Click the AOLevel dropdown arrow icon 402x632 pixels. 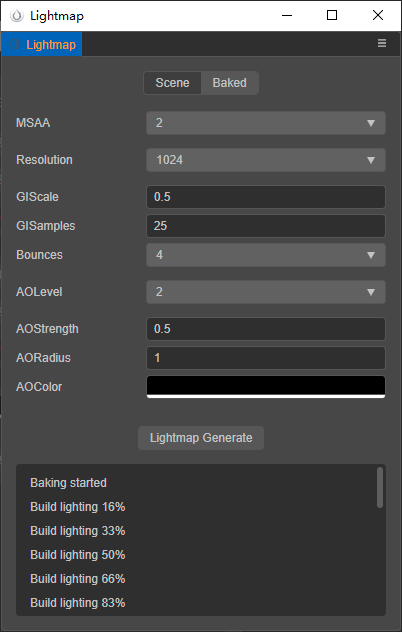tap(371, 293)
